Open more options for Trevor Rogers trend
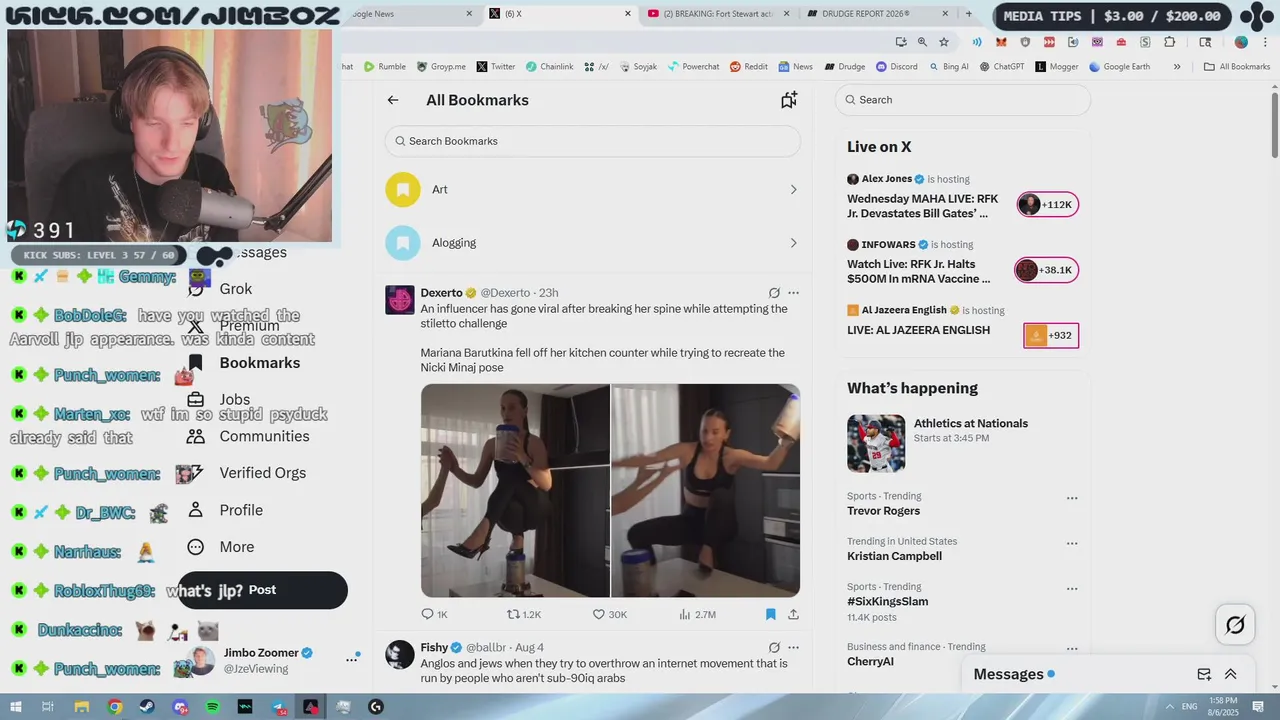1280x720 pixels. point(1072,498)
